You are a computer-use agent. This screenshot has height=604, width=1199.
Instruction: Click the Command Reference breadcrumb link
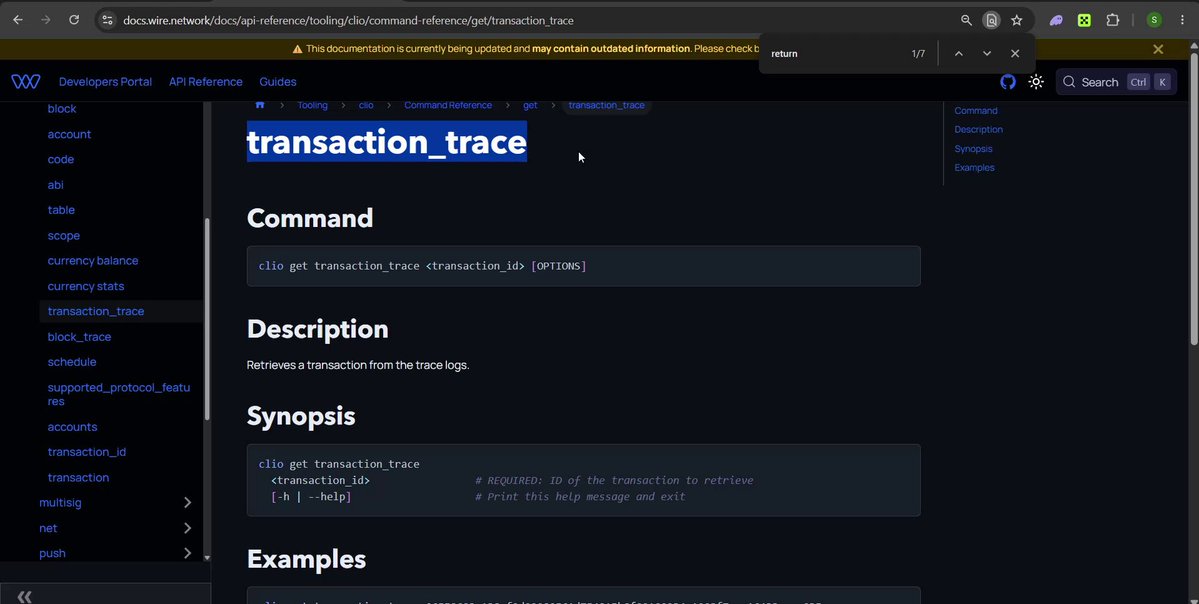448,105
